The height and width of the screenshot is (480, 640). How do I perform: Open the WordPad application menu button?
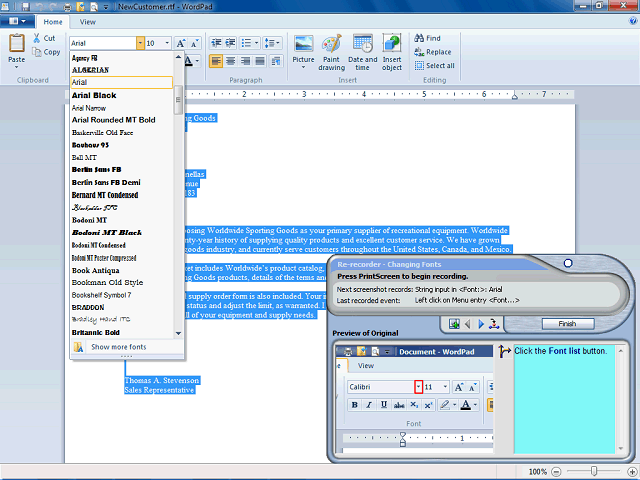click(x=16, y=21)
